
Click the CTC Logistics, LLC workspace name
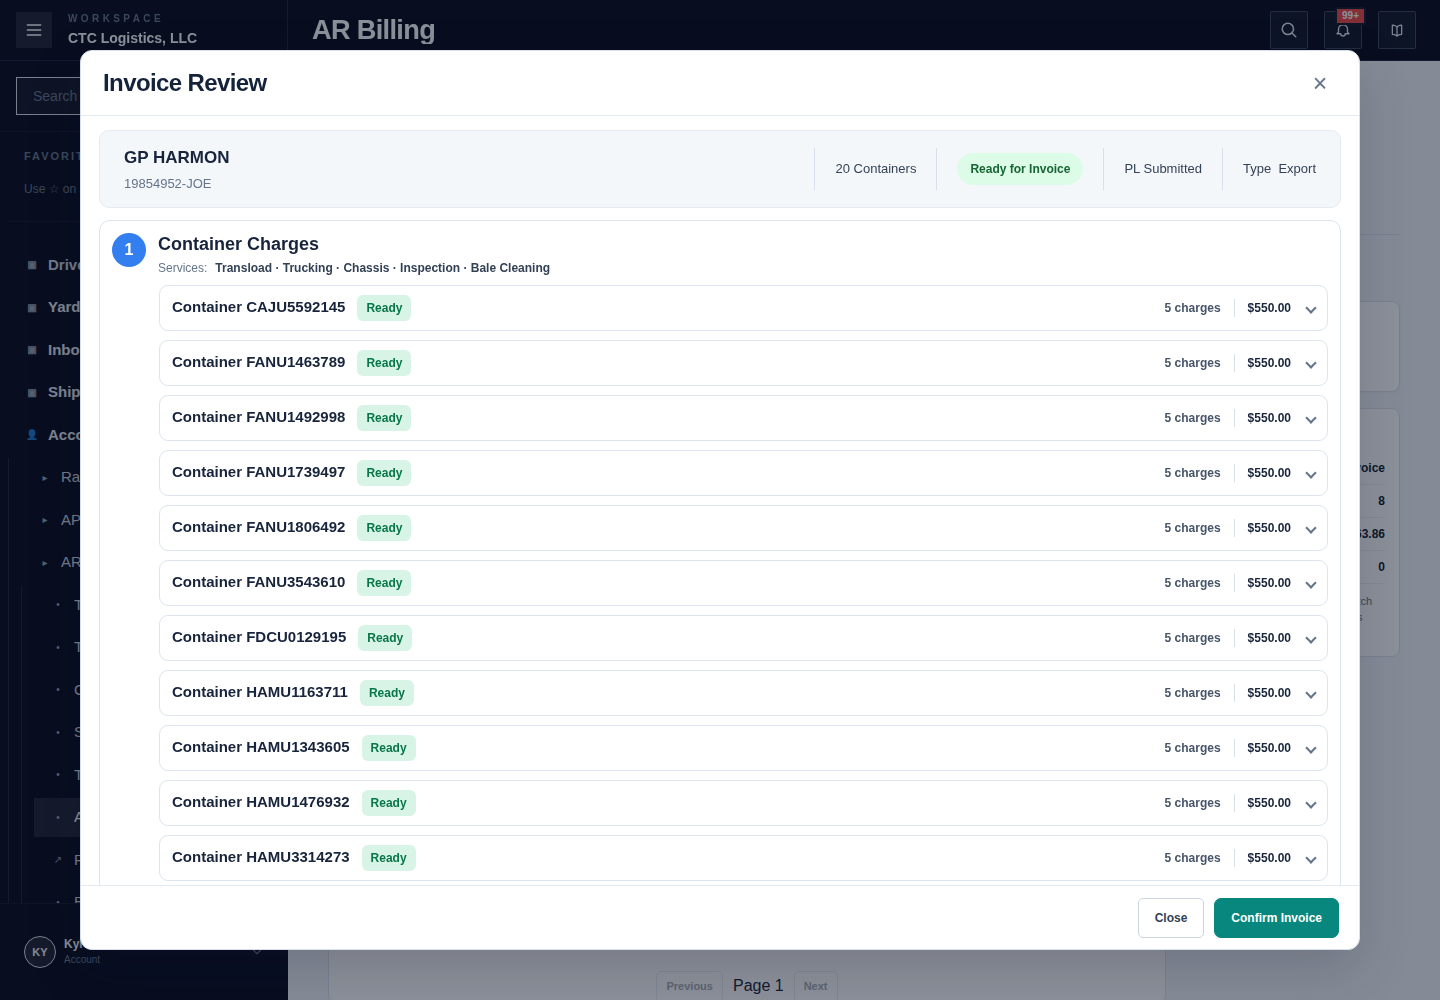(132, 38)
